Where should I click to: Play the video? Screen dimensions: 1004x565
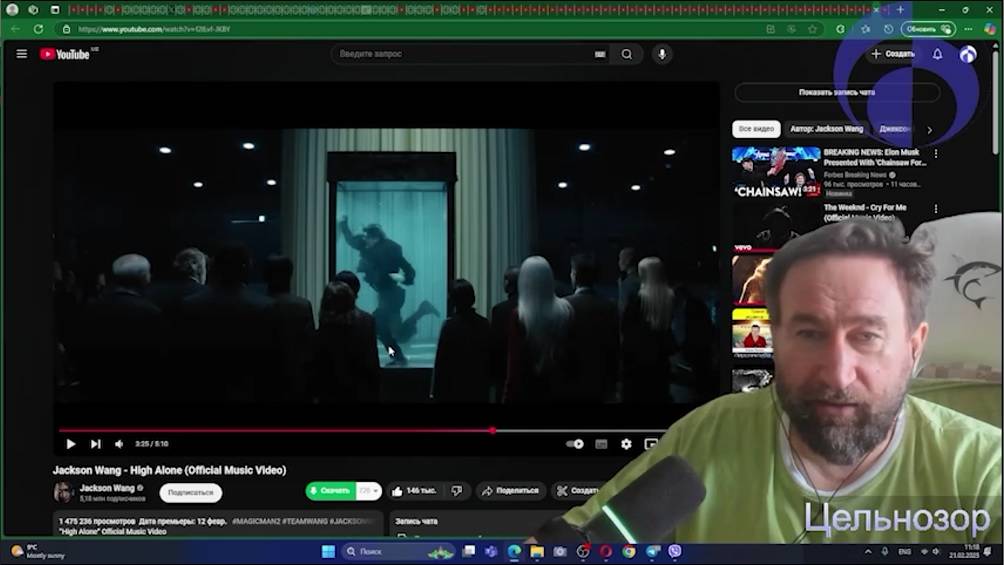(70, 444)
